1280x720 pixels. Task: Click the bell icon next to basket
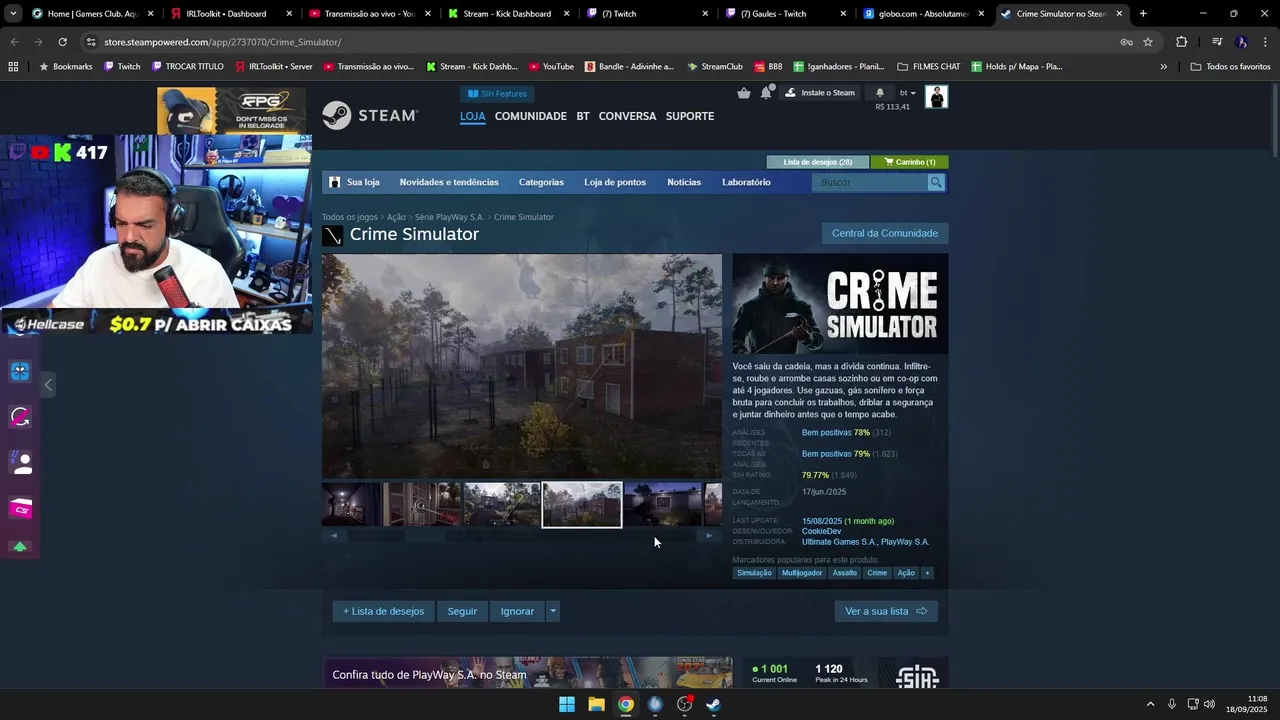point(766,93)
